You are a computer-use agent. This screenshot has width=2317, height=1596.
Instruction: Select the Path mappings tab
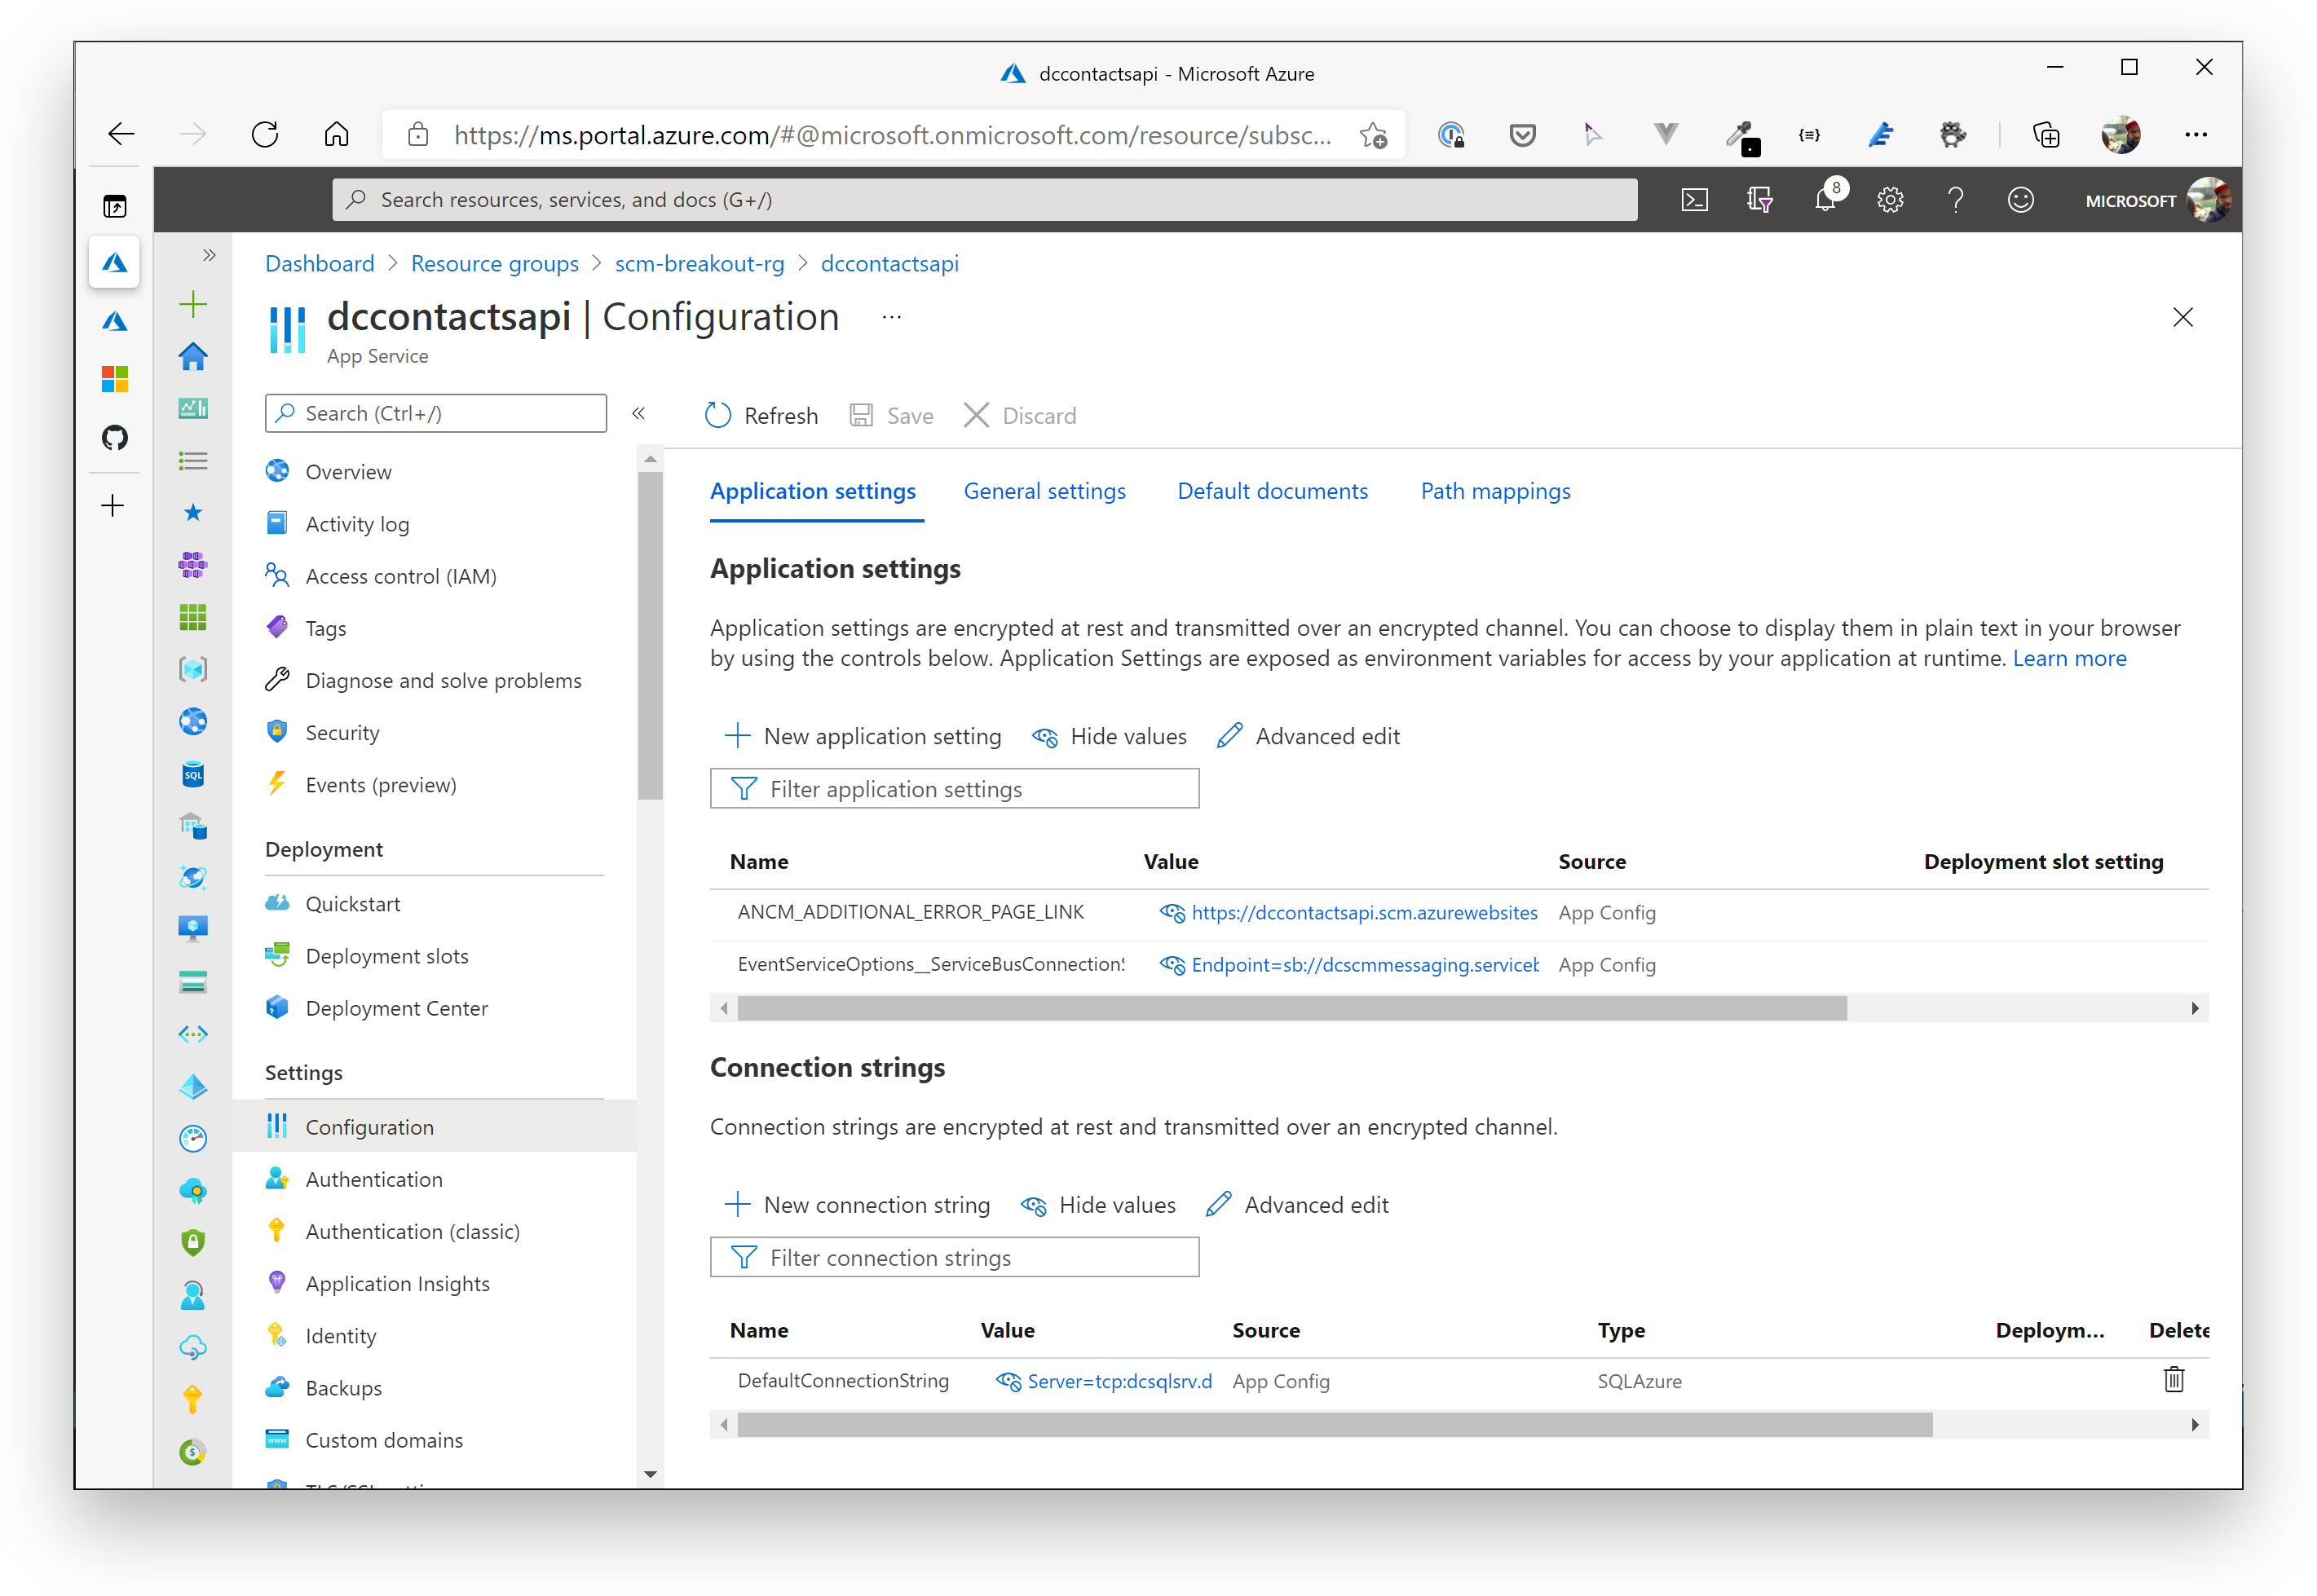[x=1494, y=489]
